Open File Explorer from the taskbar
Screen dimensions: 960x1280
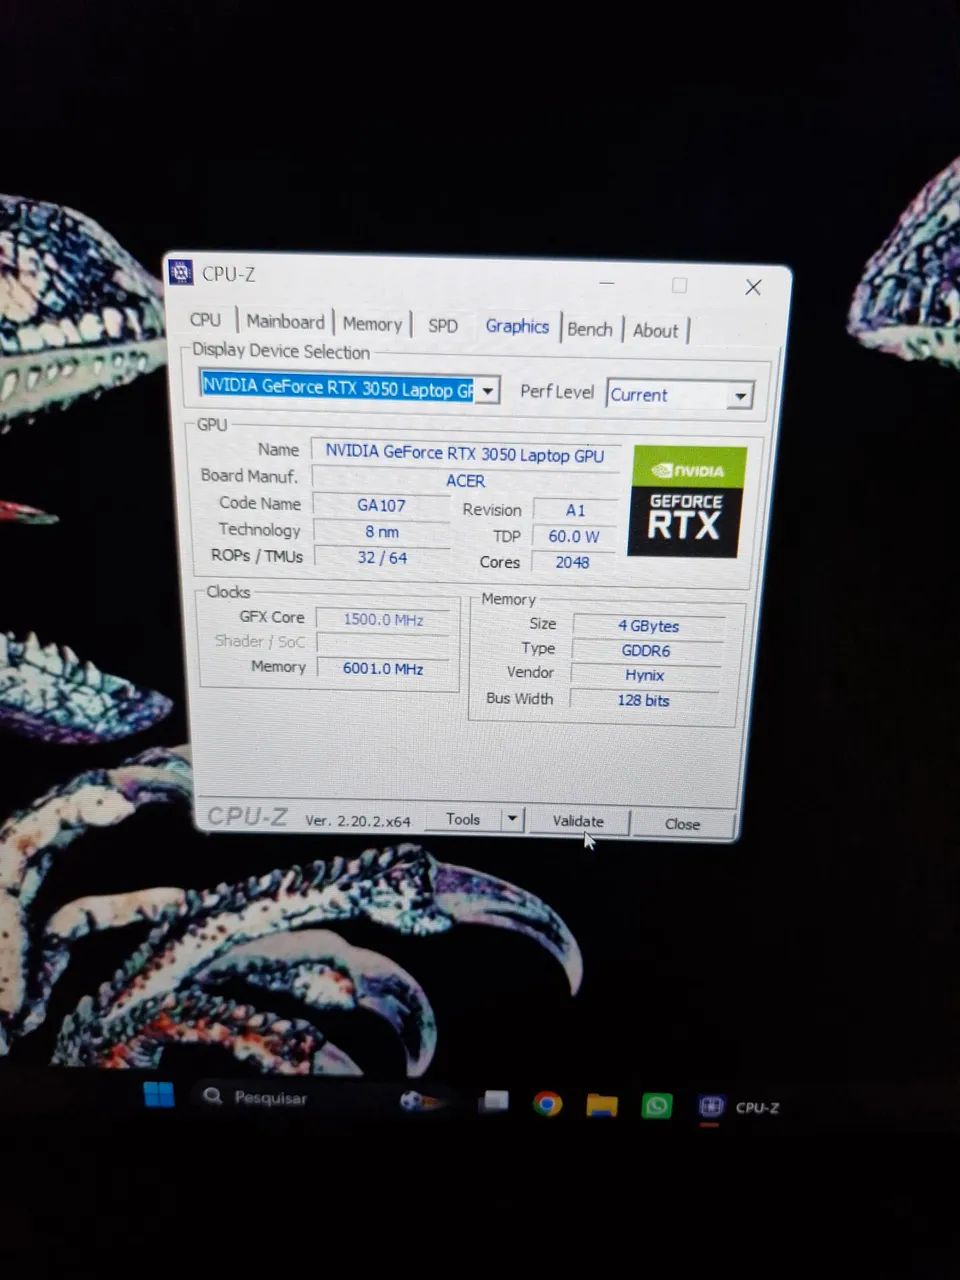601,1105
